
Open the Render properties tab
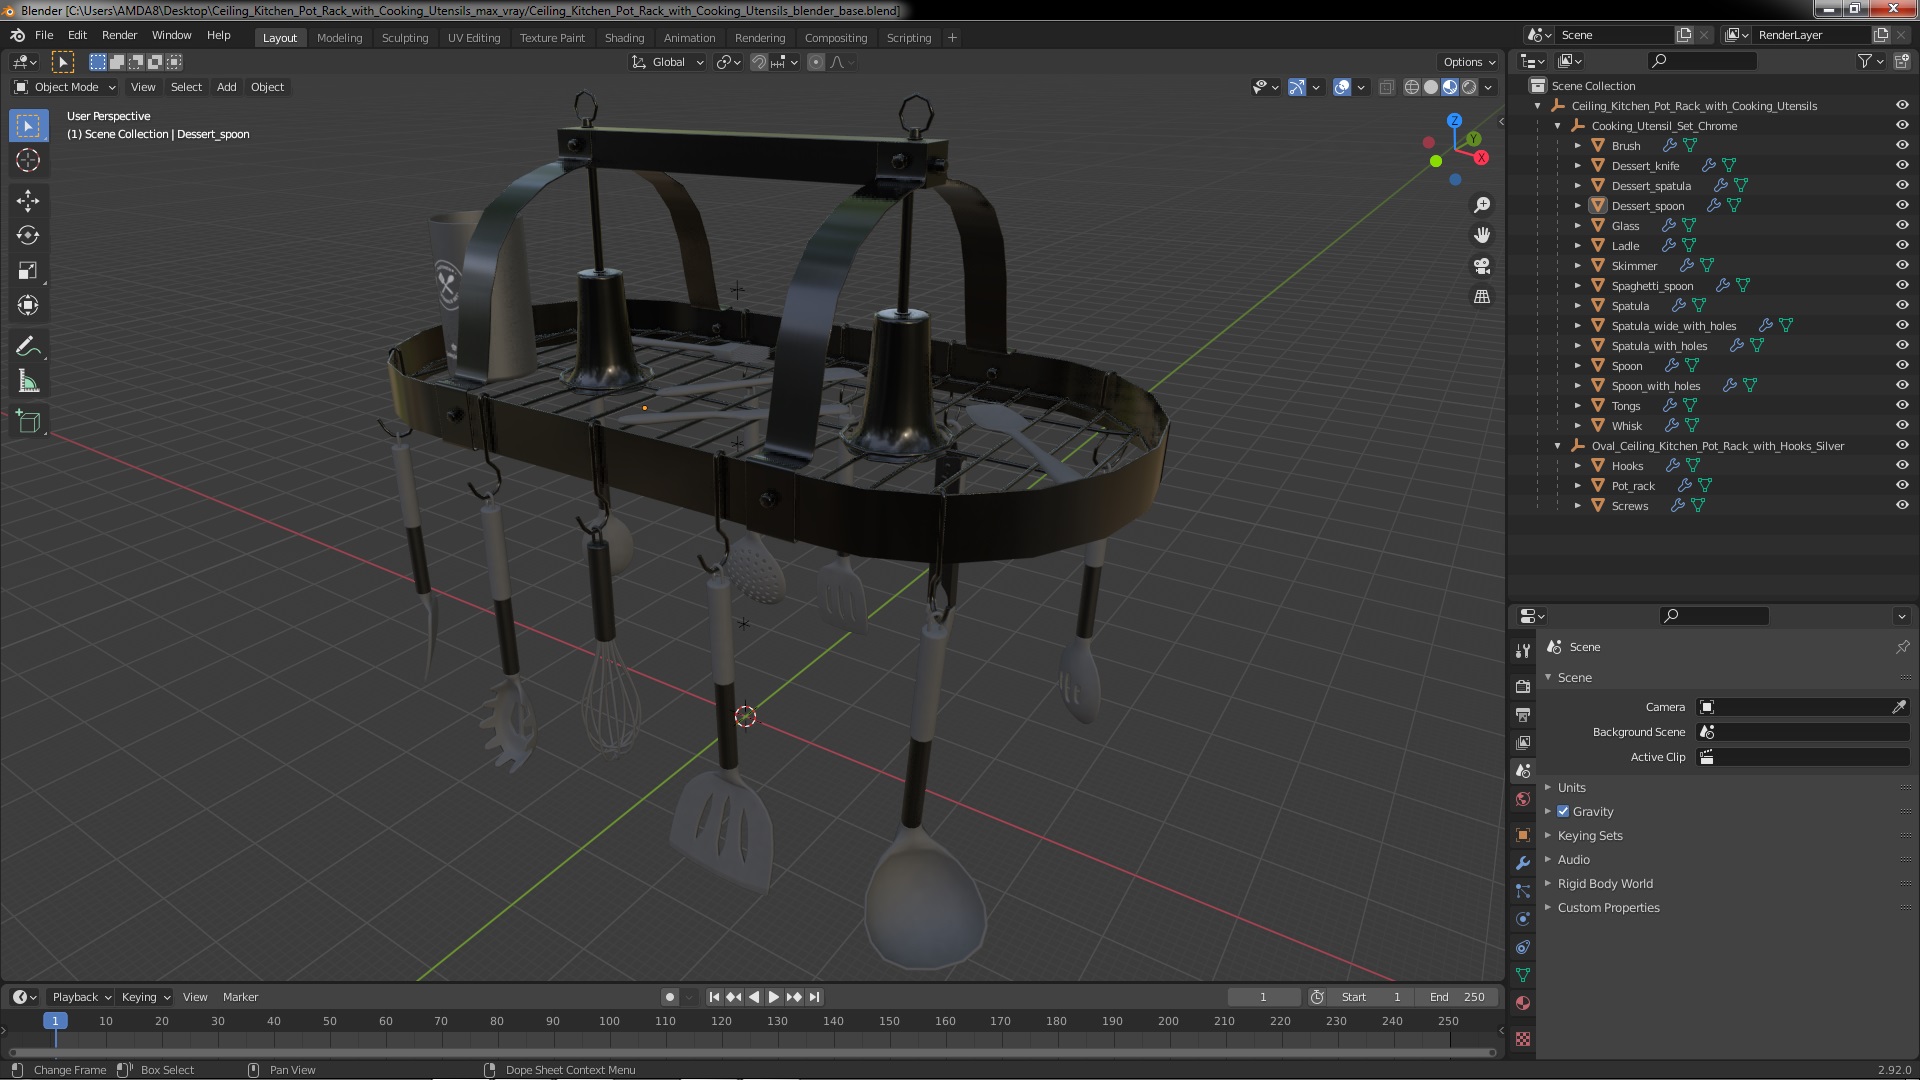pyautogui.click(x=1522, y=687)
